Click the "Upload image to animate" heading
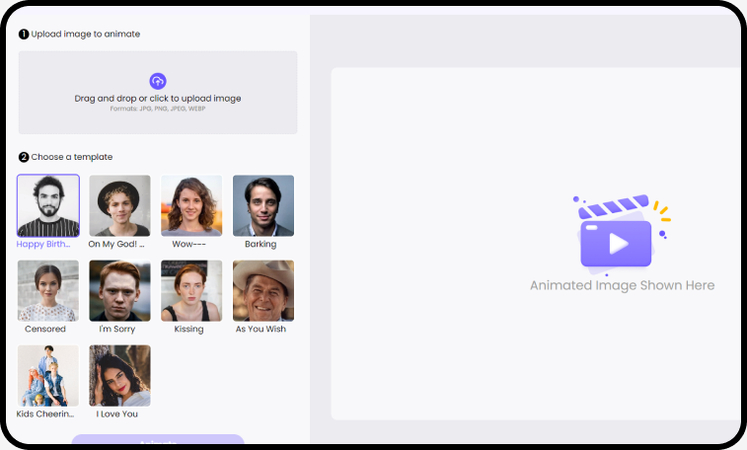747x450 pixels. (x=85, y=34)
